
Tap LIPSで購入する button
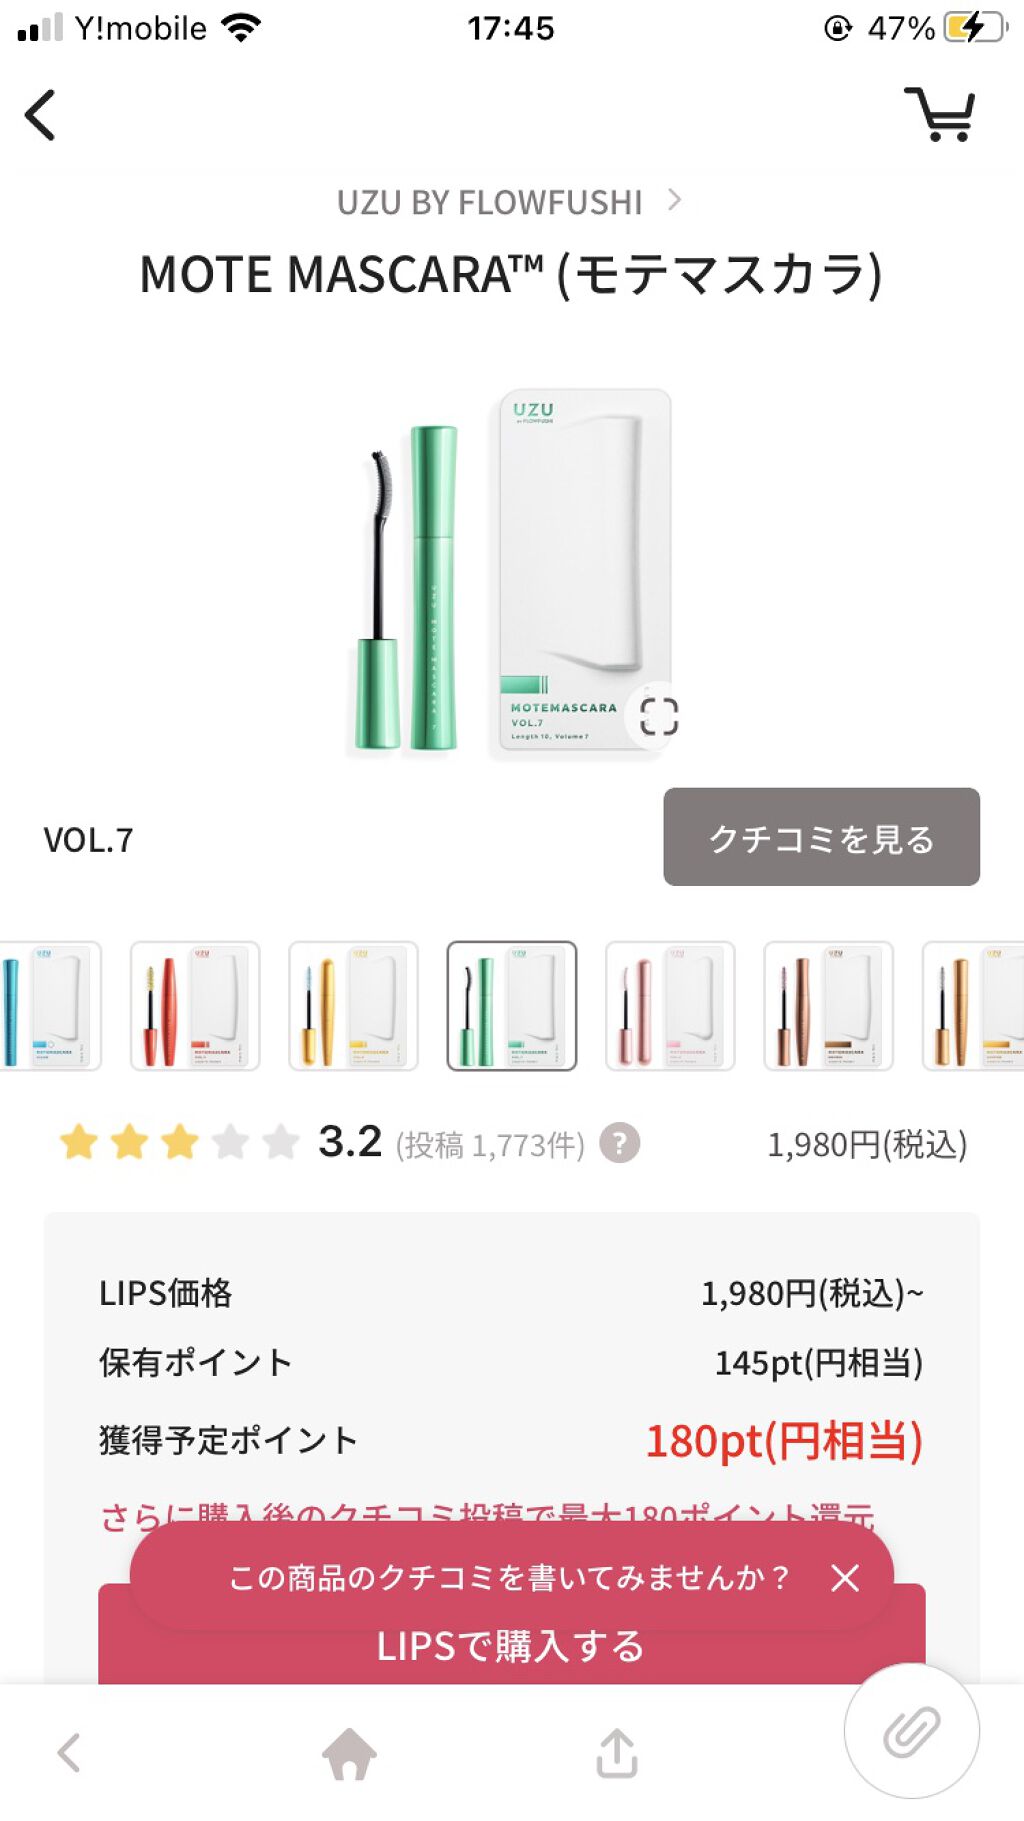point(511,1646)
